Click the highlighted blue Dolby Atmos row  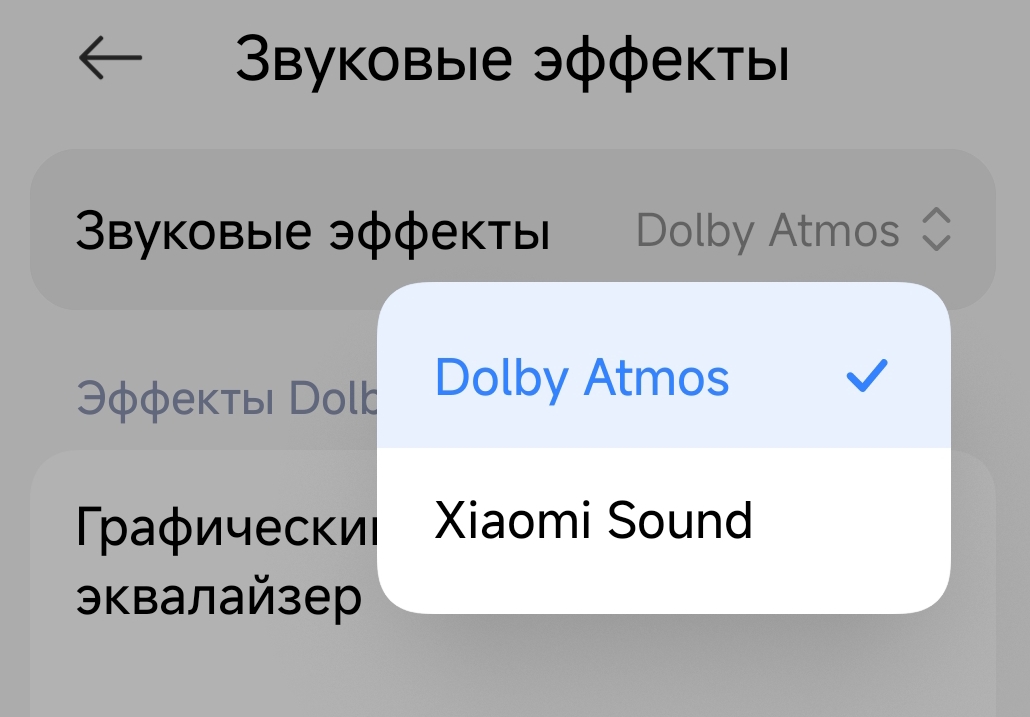[662, 377]
